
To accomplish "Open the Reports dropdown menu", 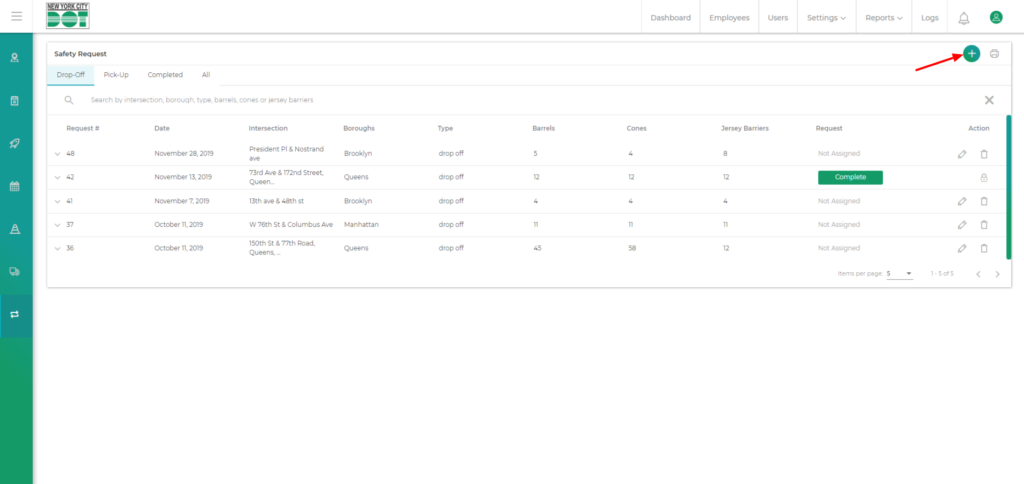I will [884, 18].
